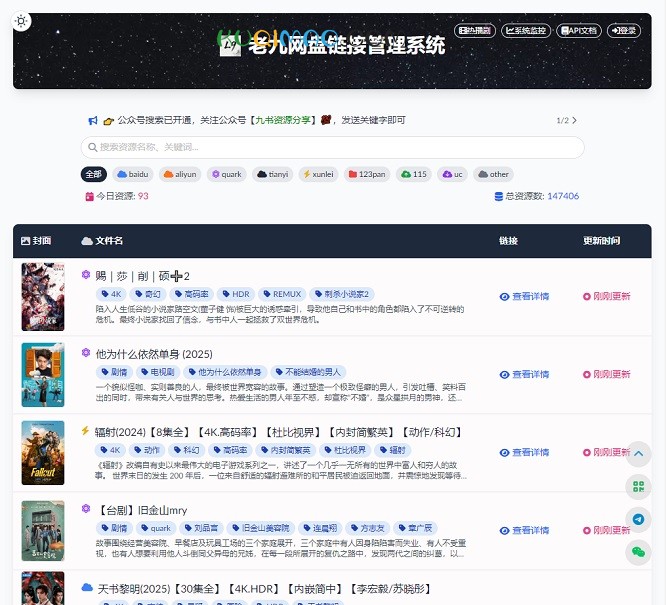
Task: Click the 九书资源分享 announcement link
Action: (x=282, y=121)
